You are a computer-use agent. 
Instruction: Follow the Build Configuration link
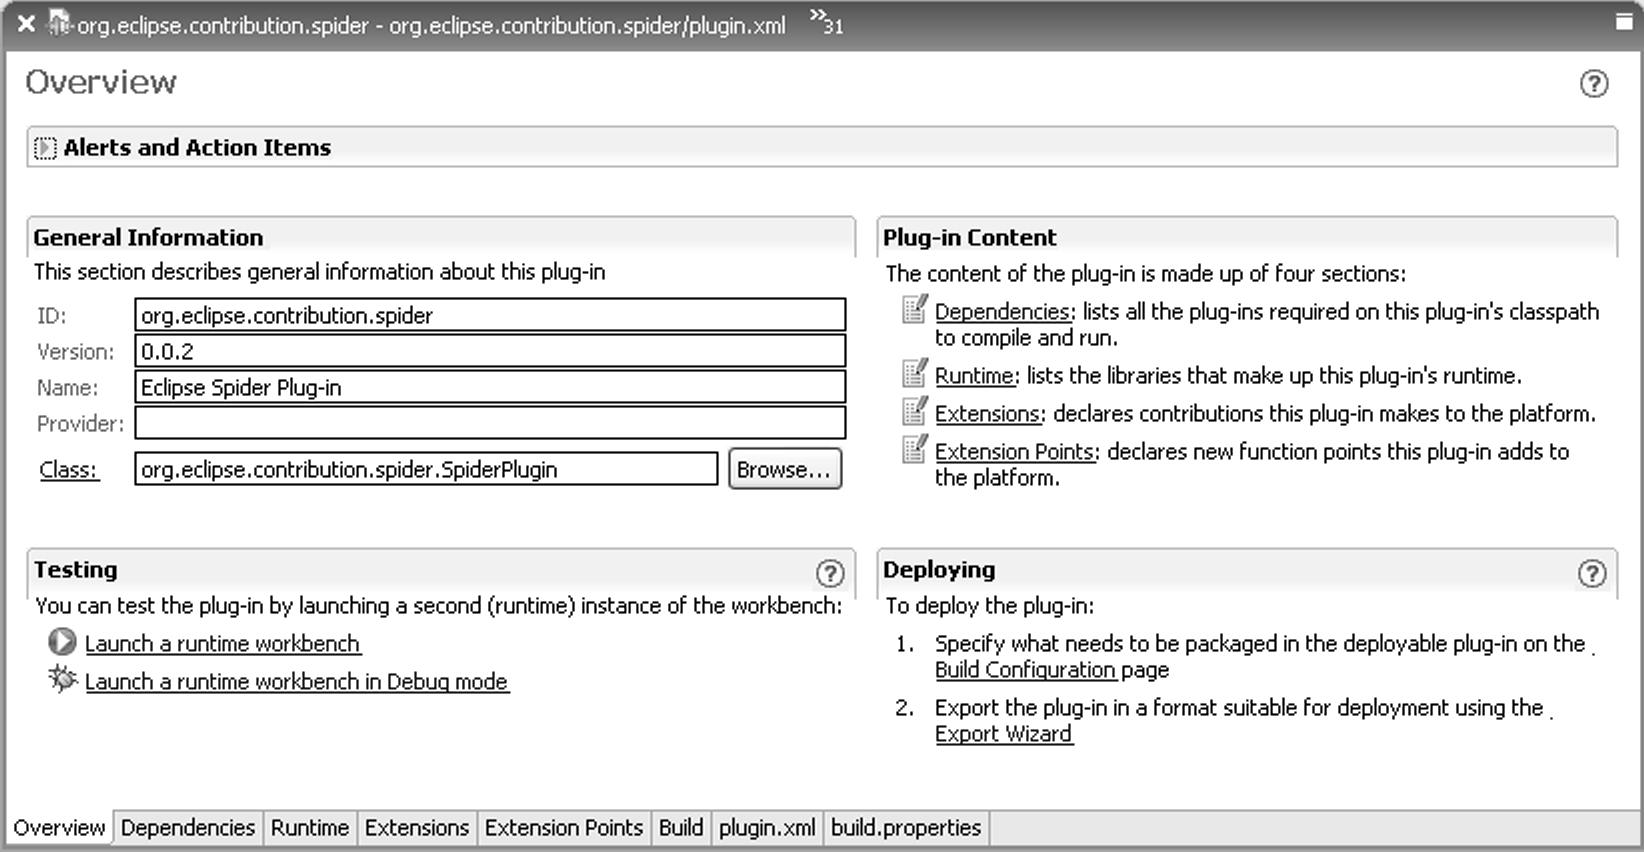[x=1025, y=670]
